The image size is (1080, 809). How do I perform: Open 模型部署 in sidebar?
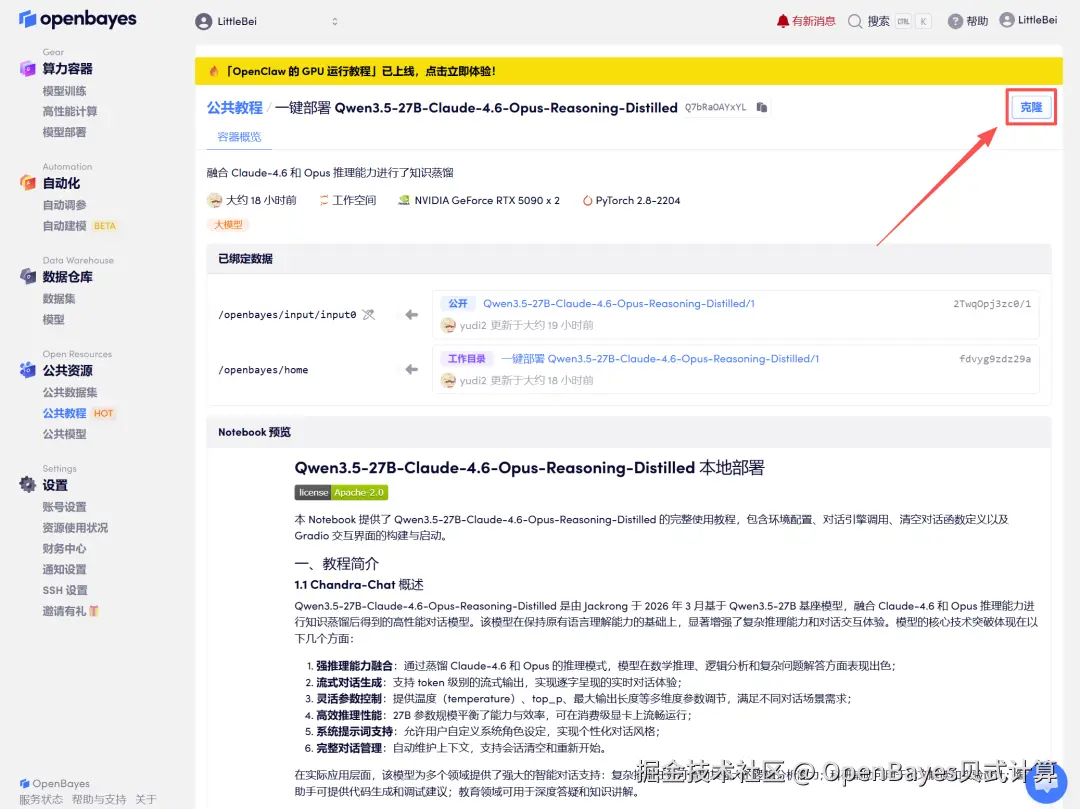(64, 132)
